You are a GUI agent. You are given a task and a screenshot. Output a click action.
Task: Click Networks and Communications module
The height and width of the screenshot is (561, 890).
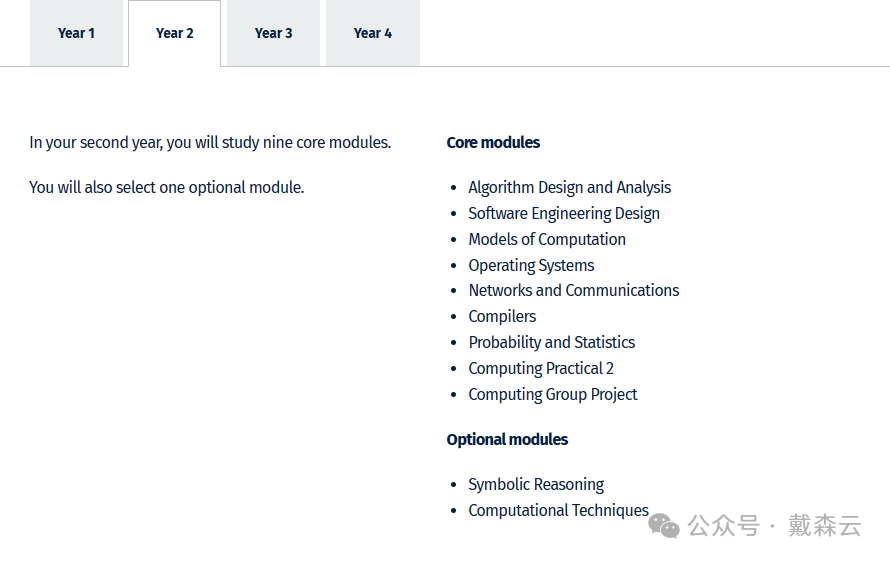tap(573, 290)
